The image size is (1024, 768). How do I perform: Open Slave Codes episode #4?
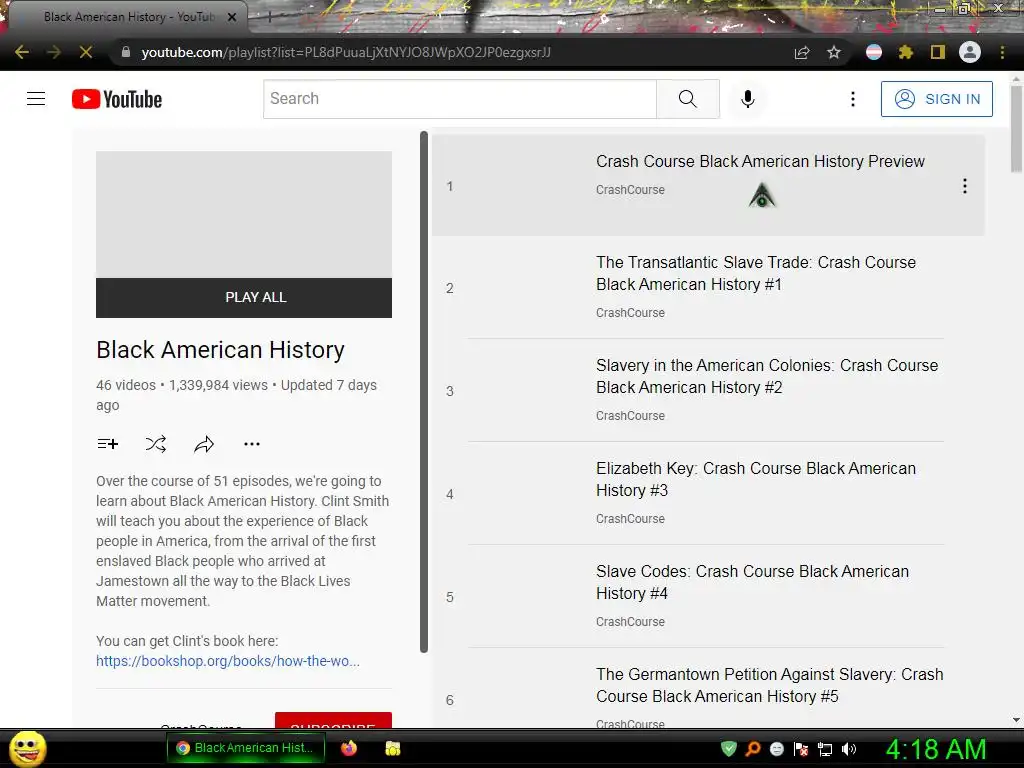point(752,582)
